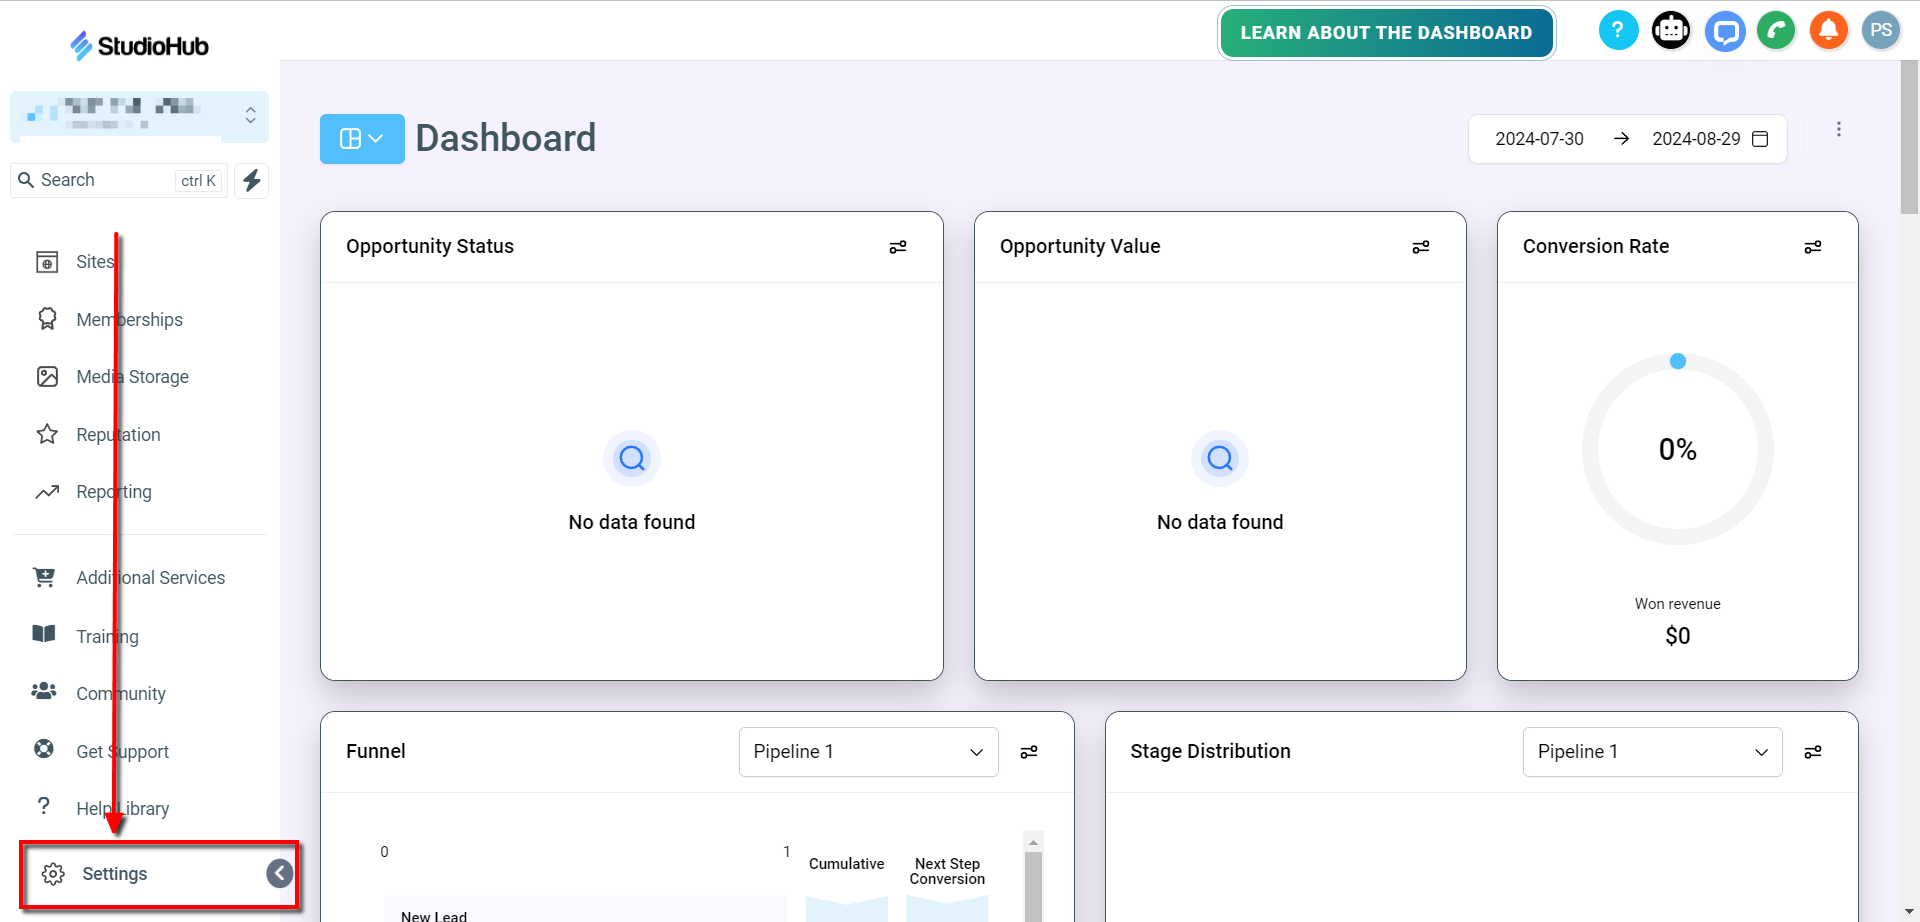Click Learn About The Dashboard button
1920x922 pixels.
pos(1386,33)
